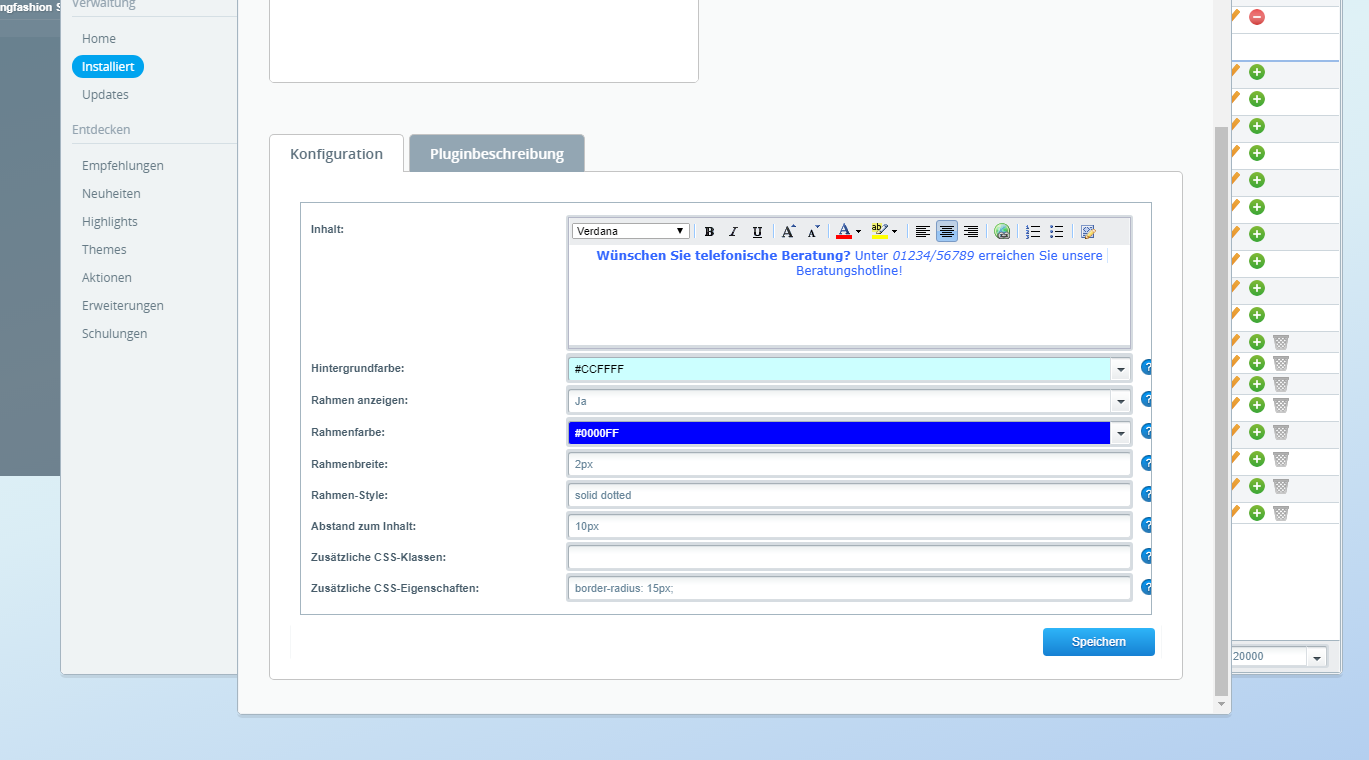Click the #0000FF frame color field

click(x=840, y=434)
